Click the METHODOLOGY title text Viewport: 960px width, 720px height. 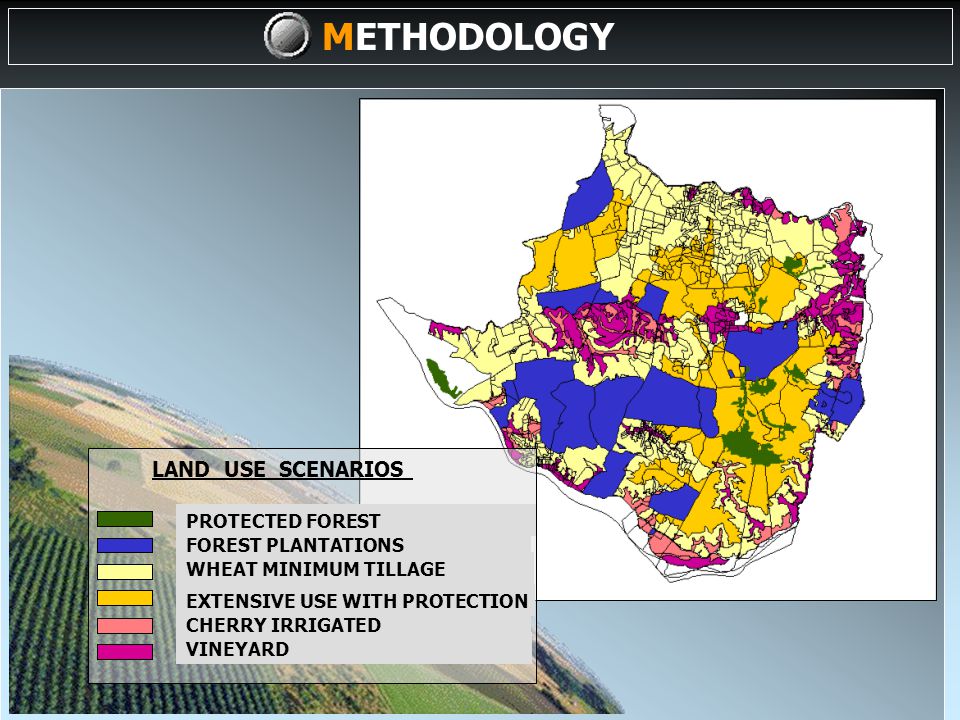pos(468,37)
